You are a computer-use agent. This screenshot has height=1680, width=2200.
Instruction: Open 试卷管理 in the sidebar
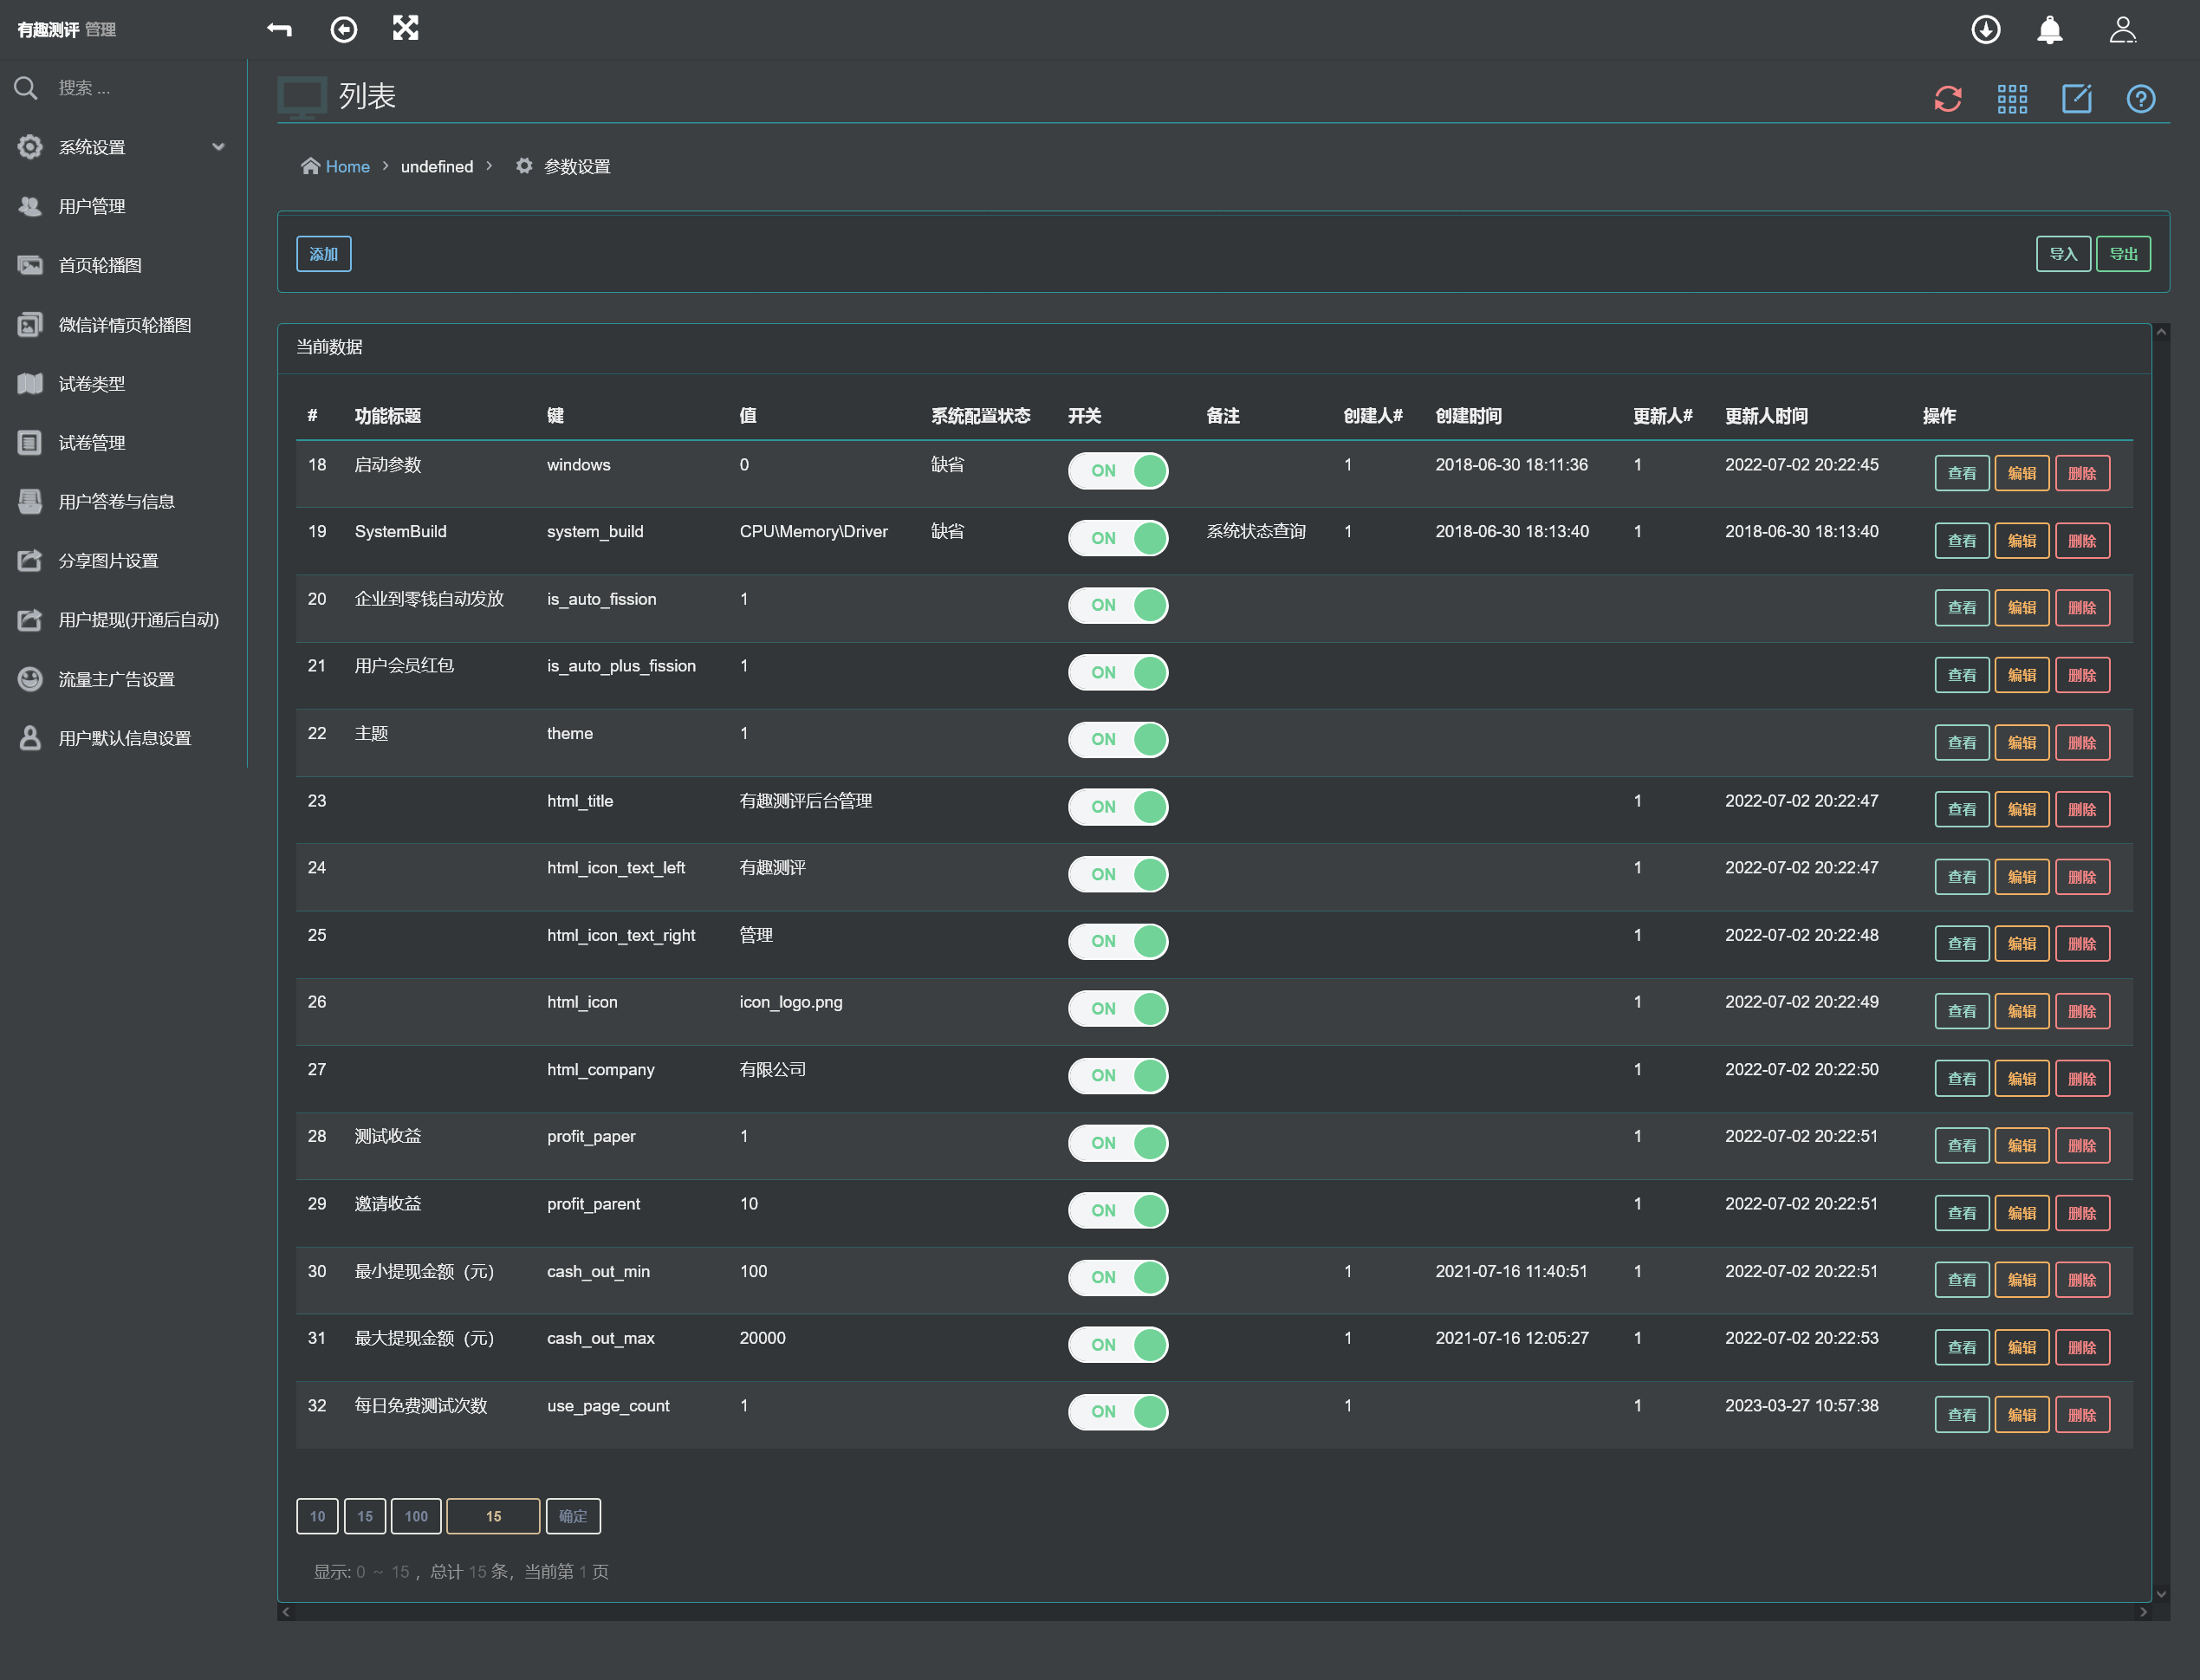click(x=92, y=442)
